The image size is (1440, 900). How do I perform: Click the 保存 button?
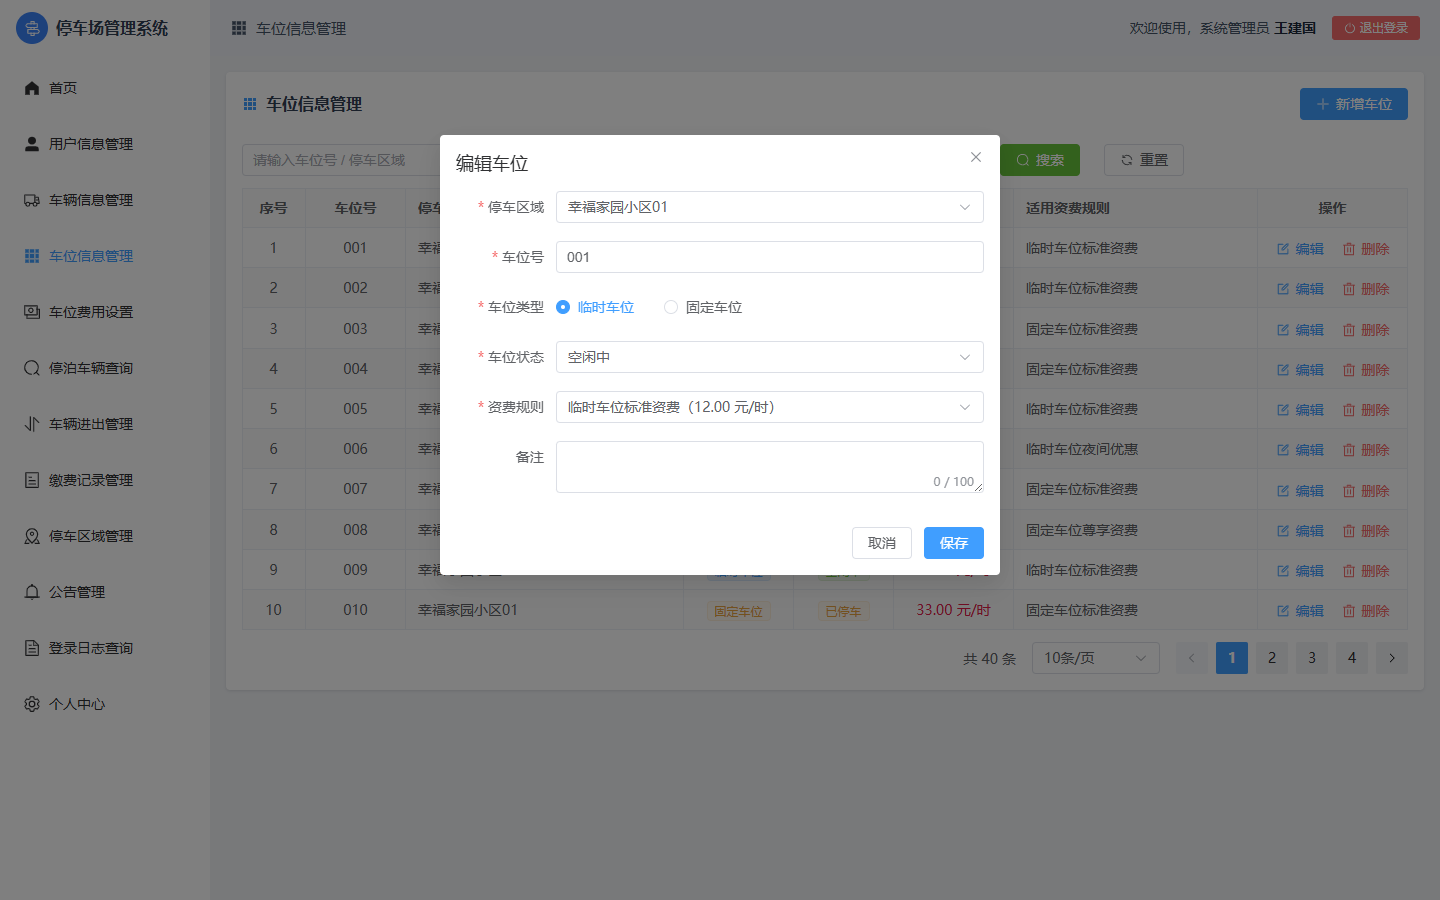point(954,543)
